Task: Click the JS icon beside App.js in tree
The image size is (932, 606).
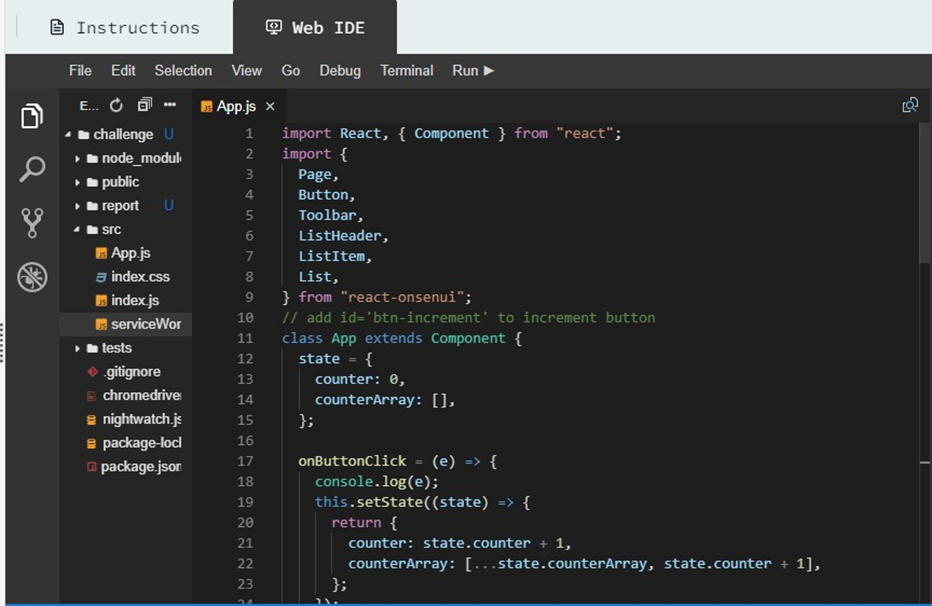Action: 101,254
